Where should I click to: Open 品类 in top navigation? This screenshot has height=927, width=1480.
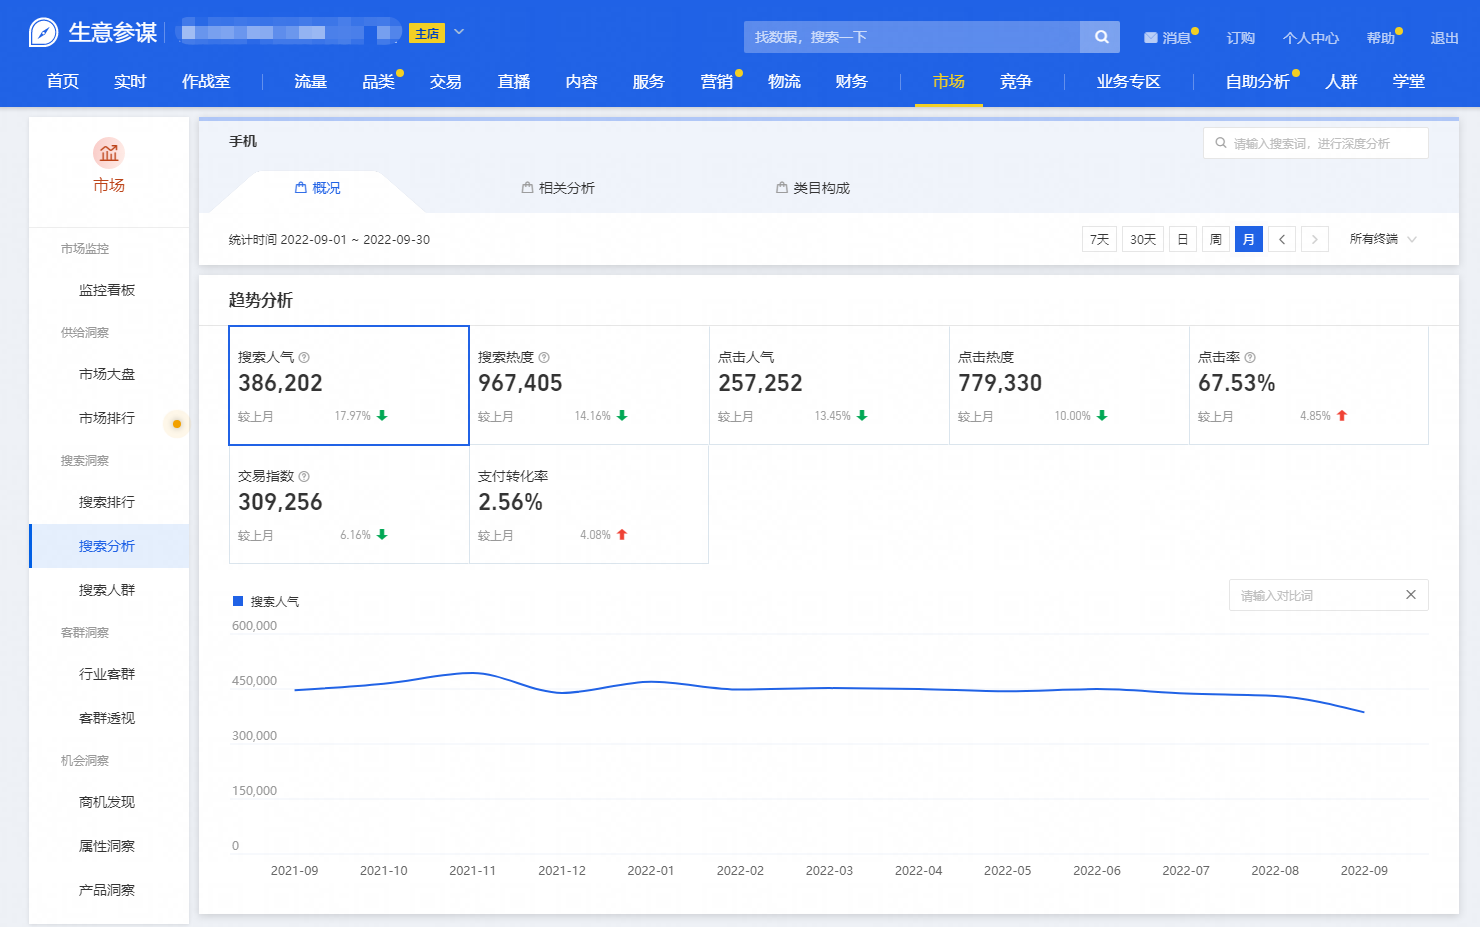point(378,82)
